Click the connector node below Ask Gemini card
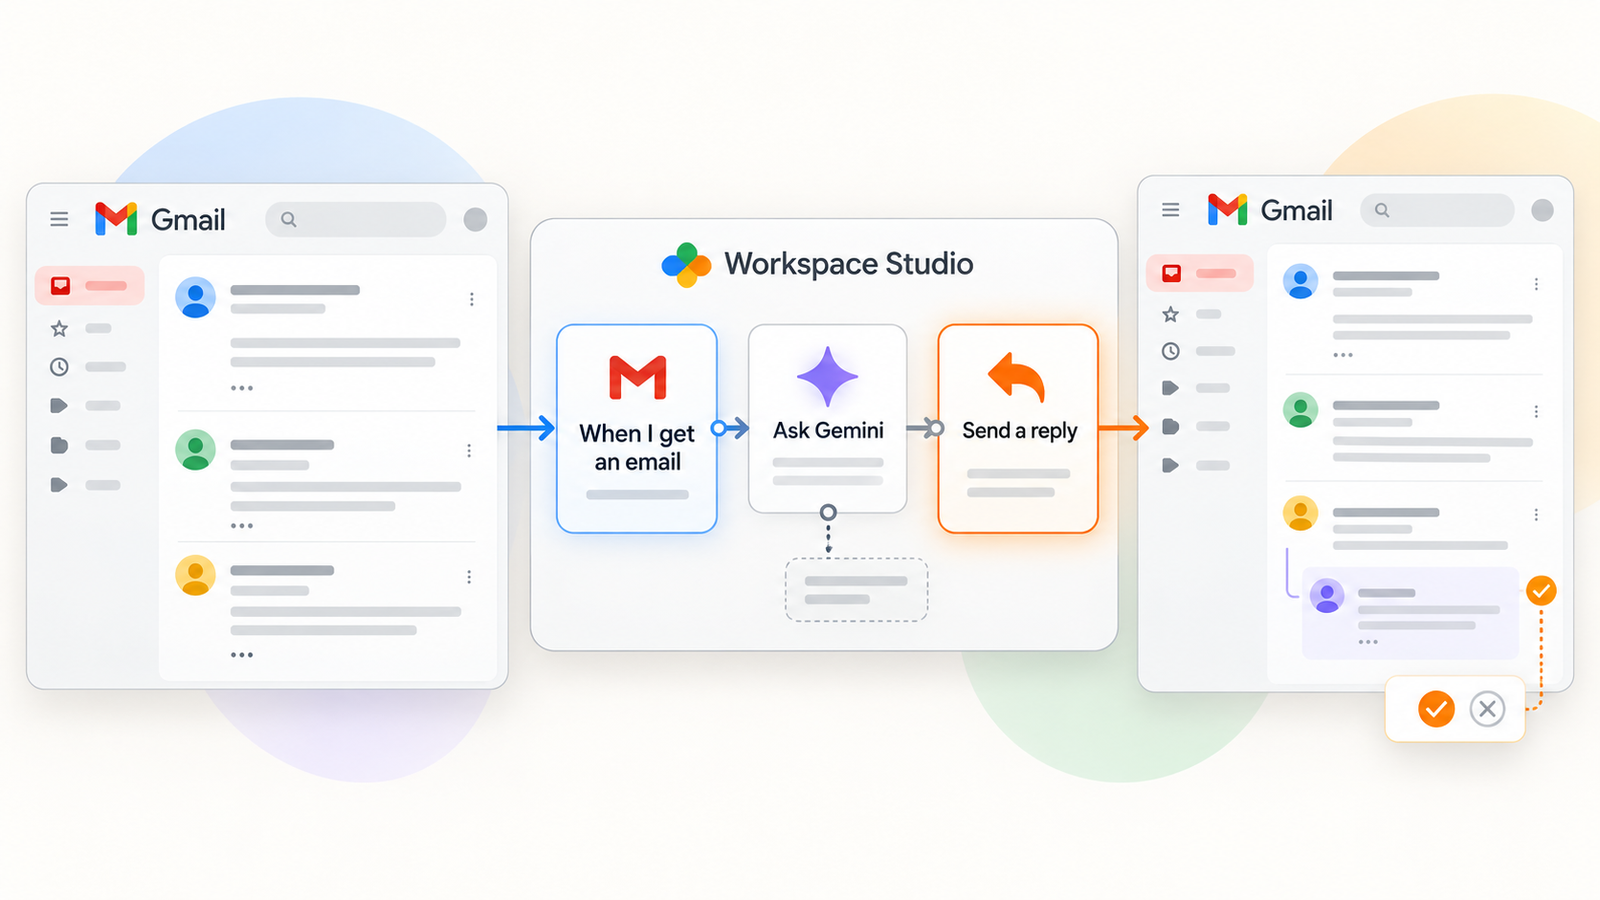 pos(828,513)
